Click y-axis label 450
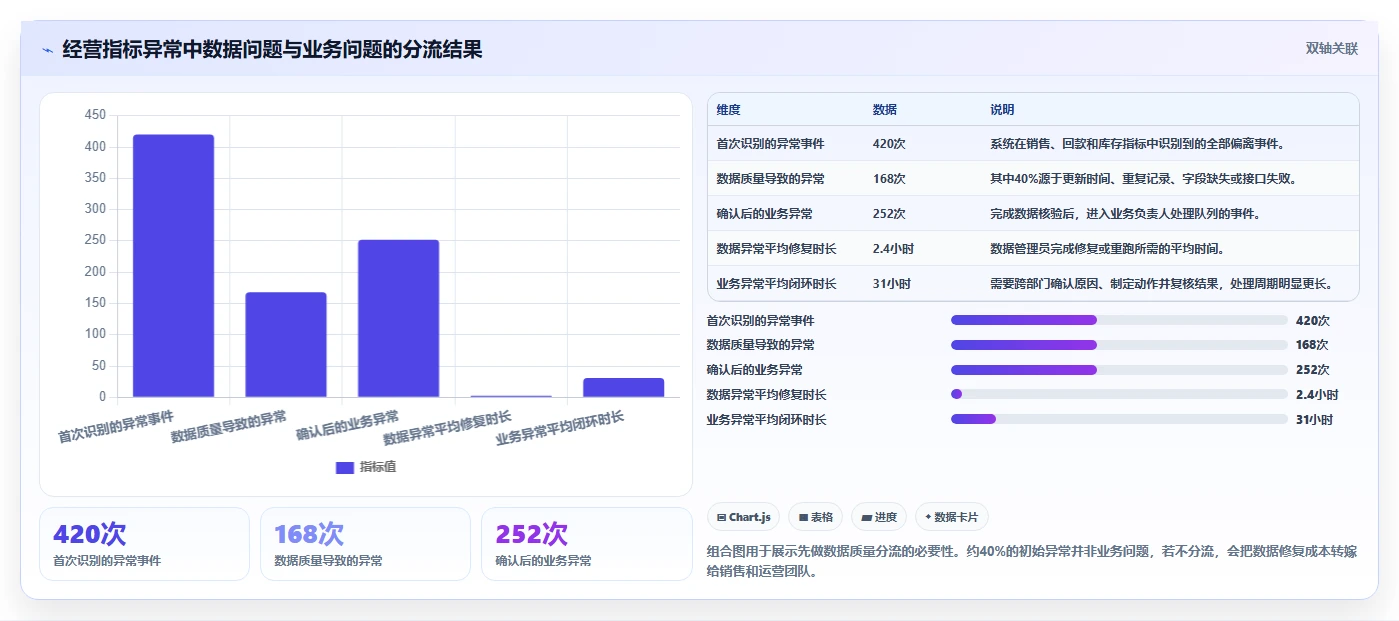Image resolution: width=1399 pixels, height=621 pixels. (x=95, y=115)
